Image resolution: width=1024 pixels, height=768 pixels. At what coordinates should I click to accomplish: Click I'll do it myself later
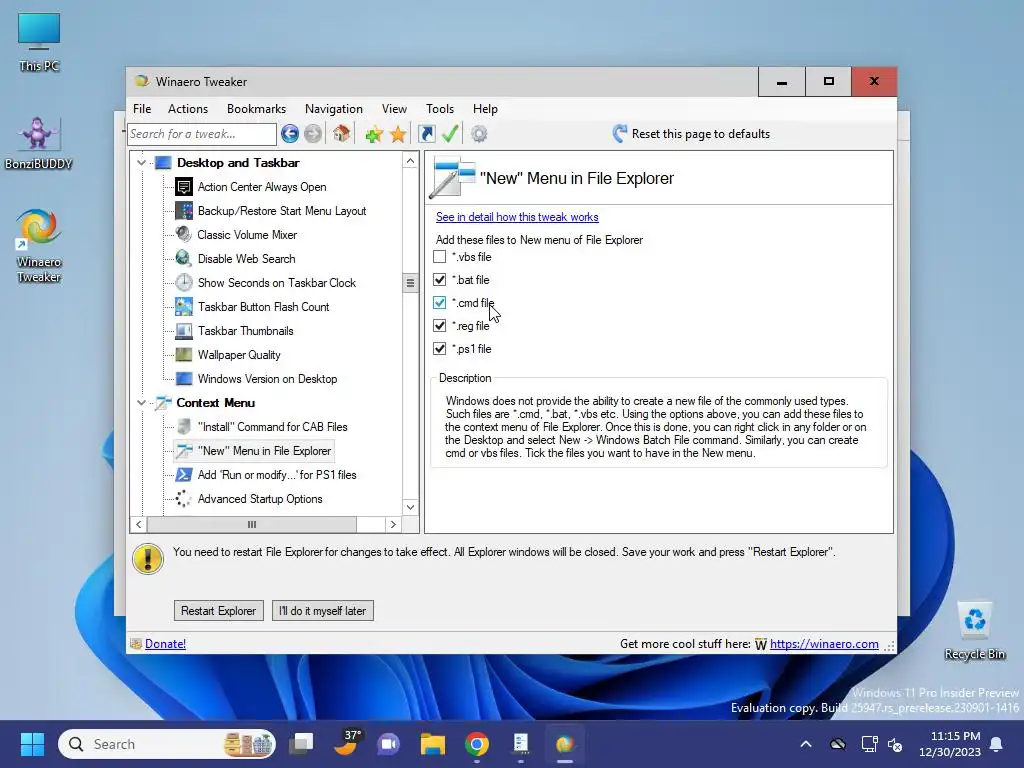323,611
